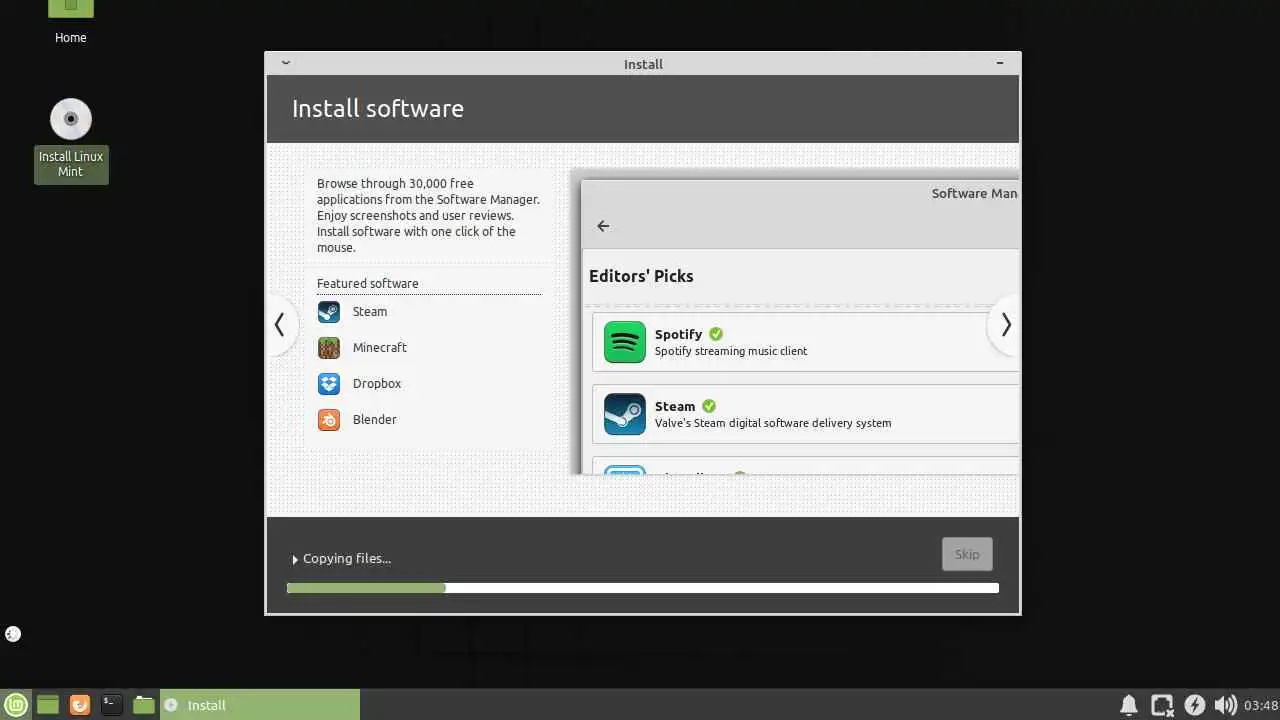Click the 'Steam' featured software label

coord(370,312)
